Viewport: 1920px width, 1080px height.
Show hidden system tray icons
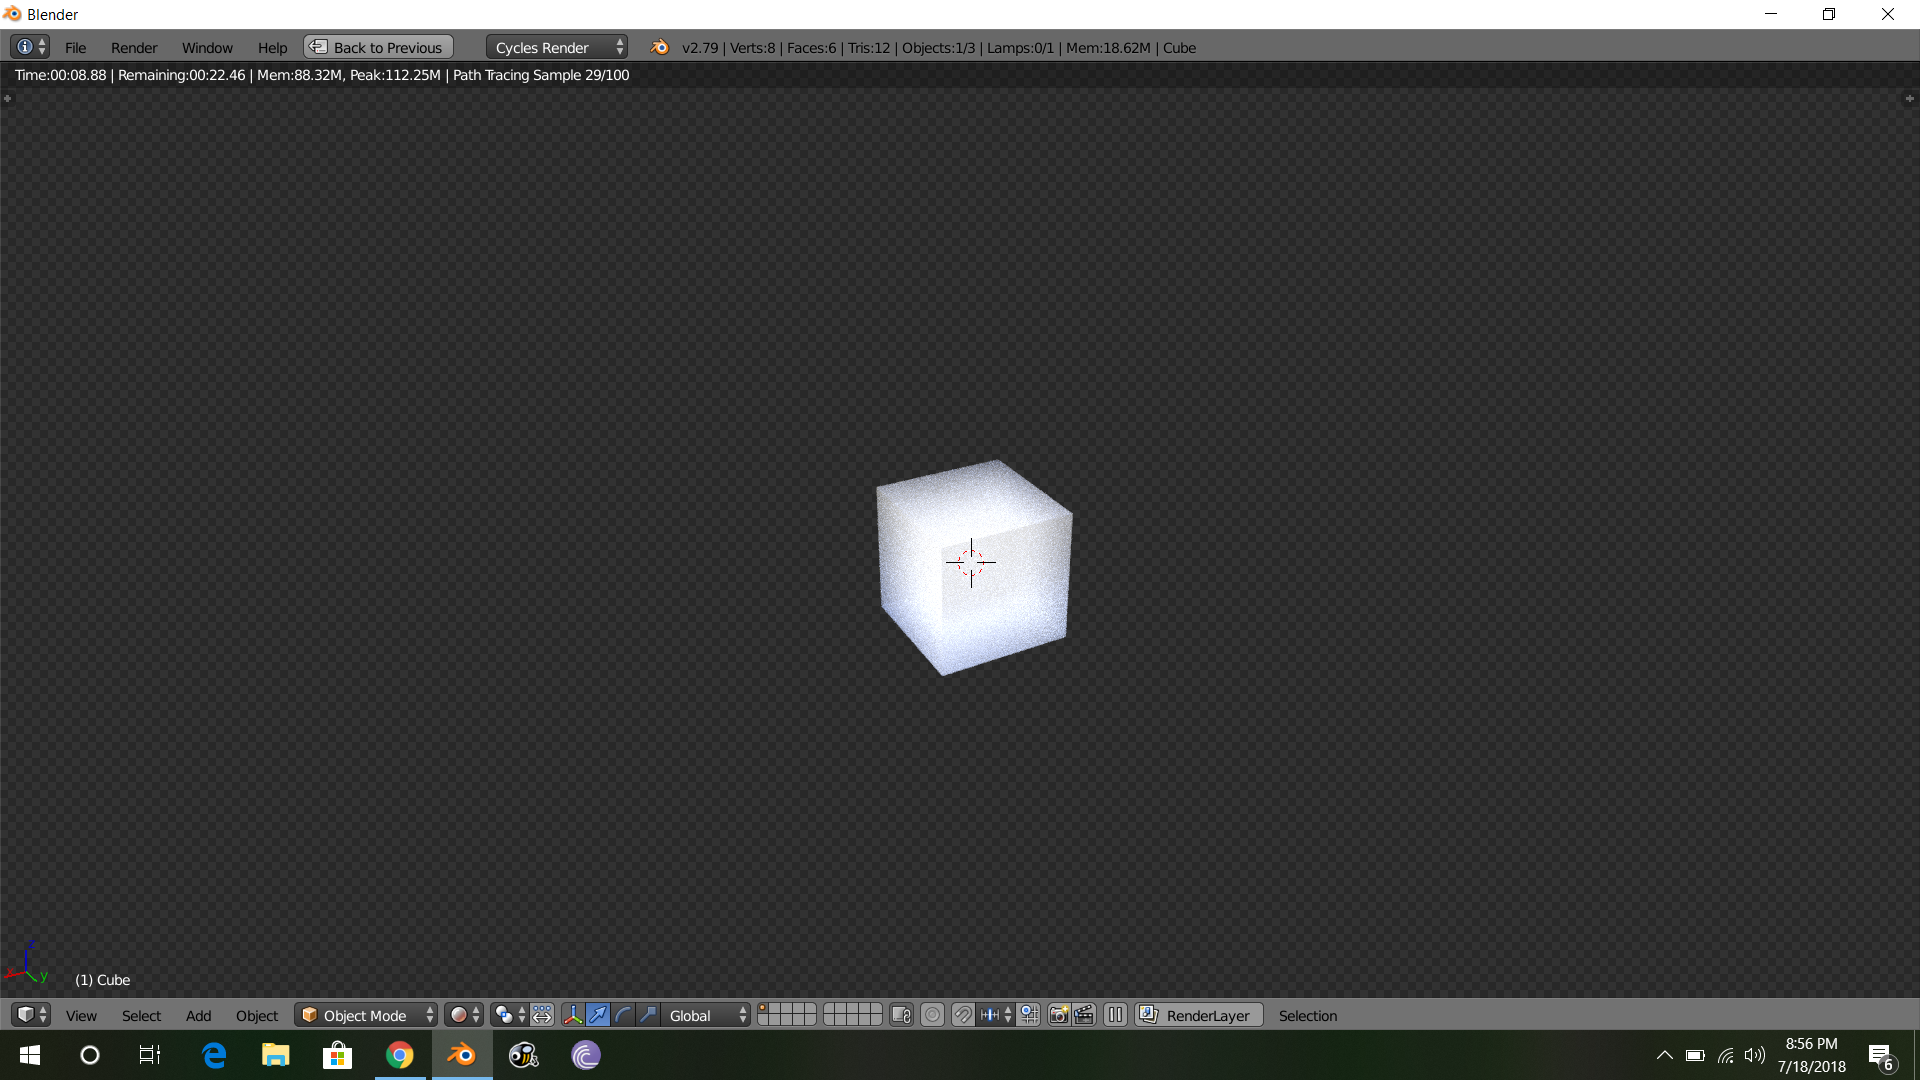pyautogui.click(x=1665, y=1055)
